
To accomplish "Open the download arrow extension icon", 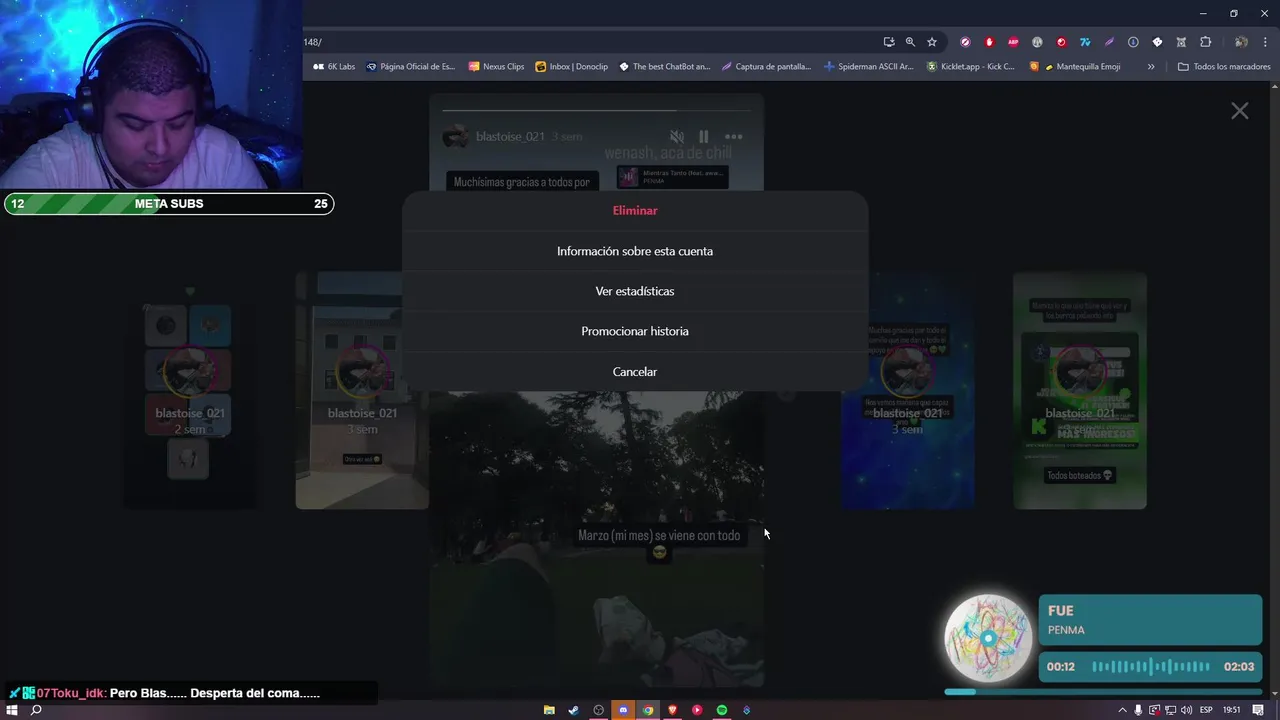I will [x=1133, y=42].
